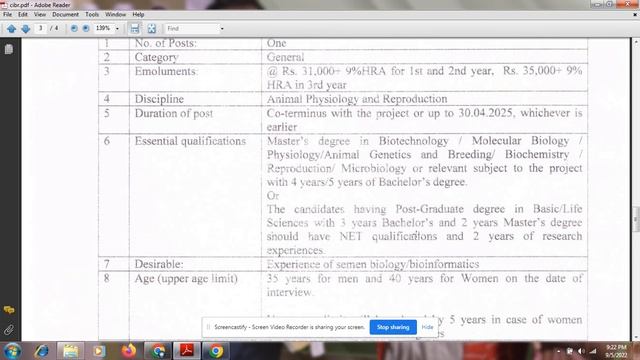
Task: Click the 'No. of Posts:' cell
Action: (x=165, y=43)
